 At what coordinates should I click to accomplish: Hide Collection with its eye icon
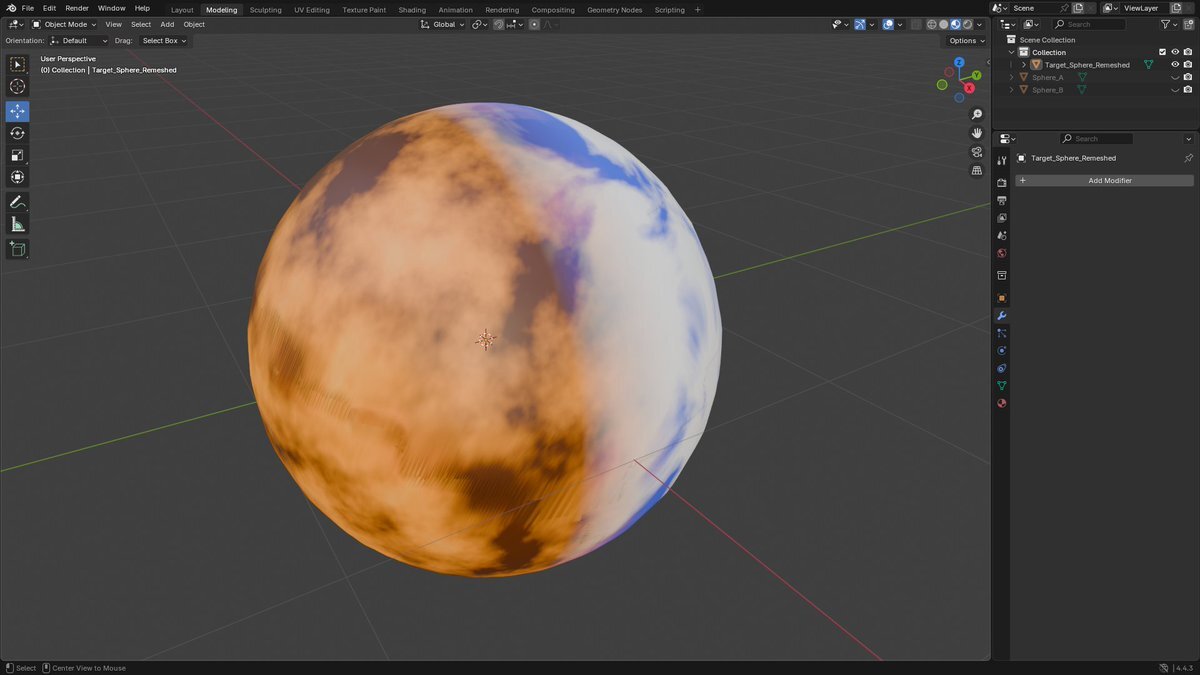click(x=1175, y=52)
